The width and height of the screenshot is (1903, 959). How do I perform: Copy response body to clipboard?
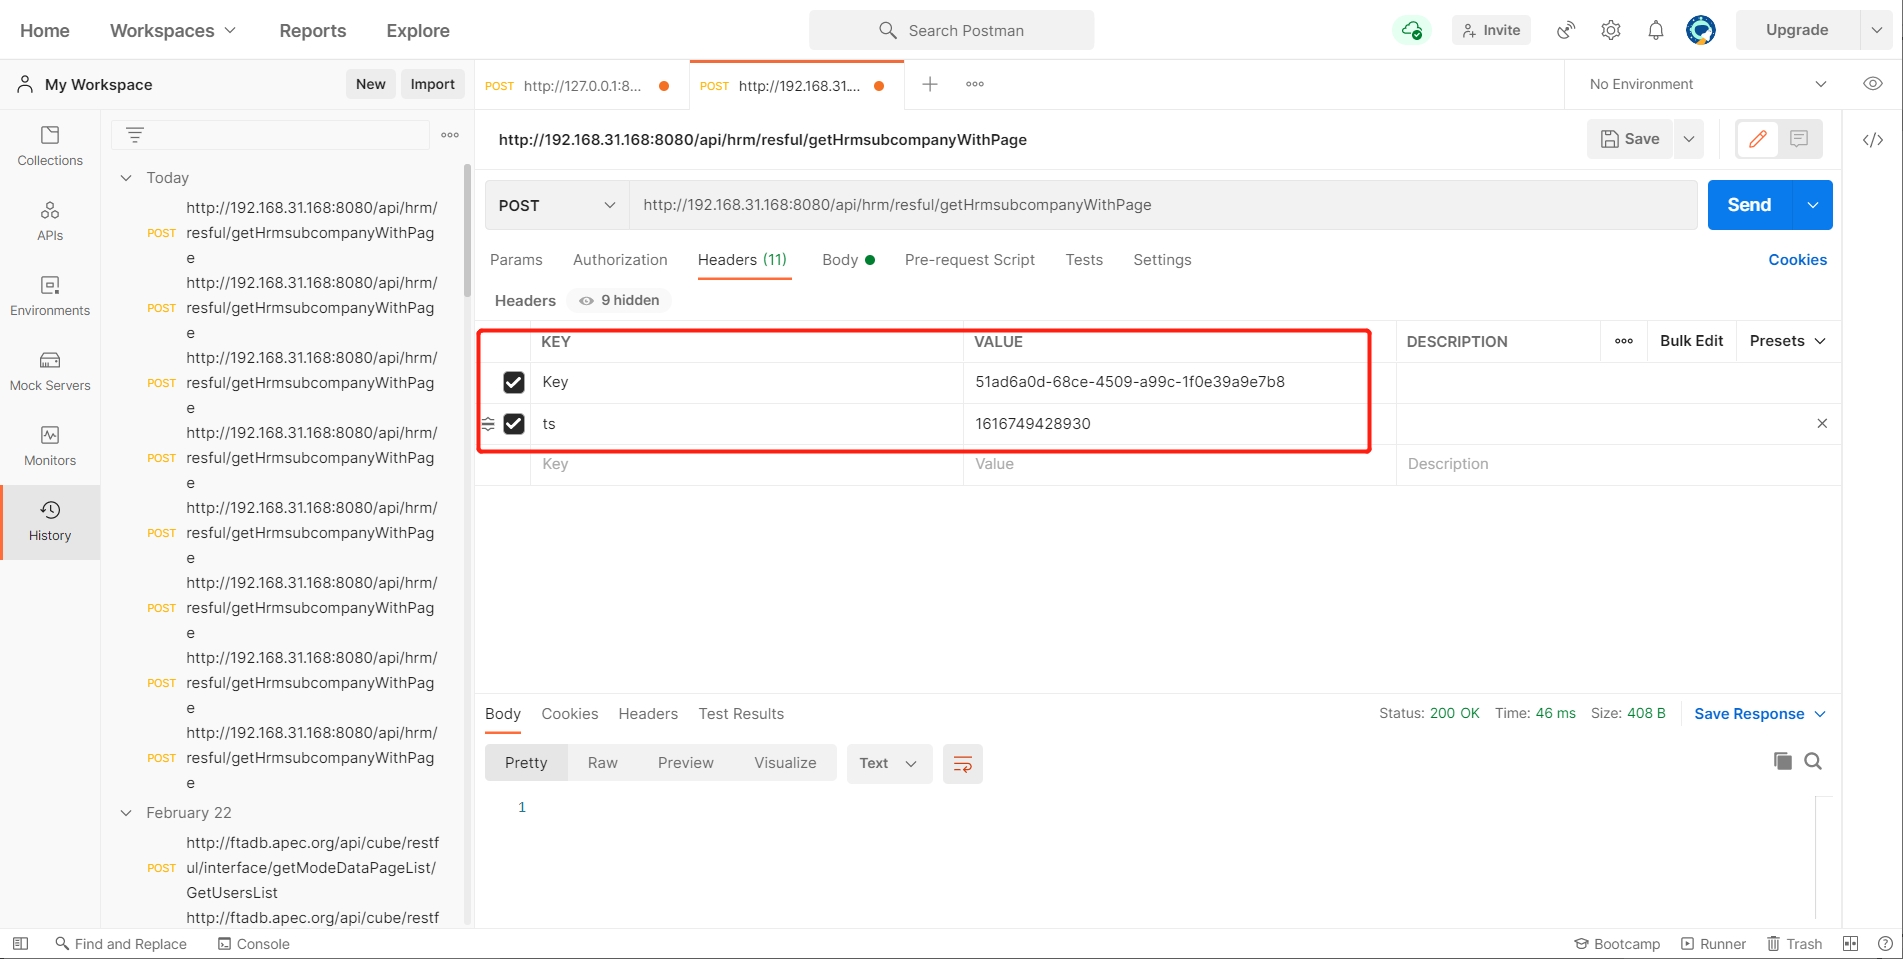pos(1782,762)
